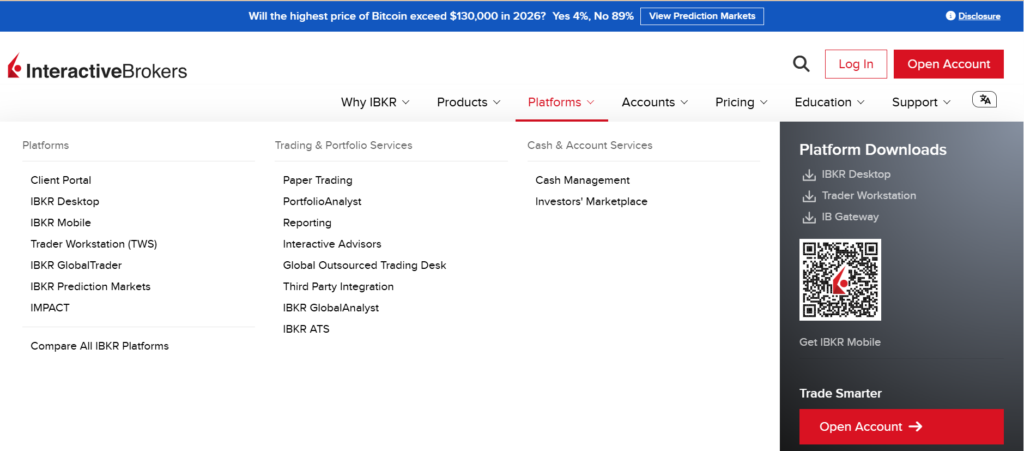Open IBKR GlobalAnalyst
This screenshot has height=451, width=1024.
[x=330, y=307]
